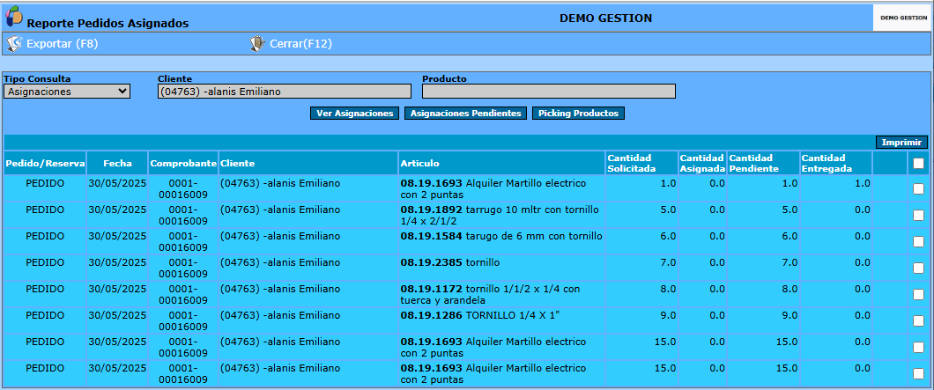Mark the TORNILLO 1/4 X 1" row checkbox
This screenshot has height=390, width=934.
919,320
